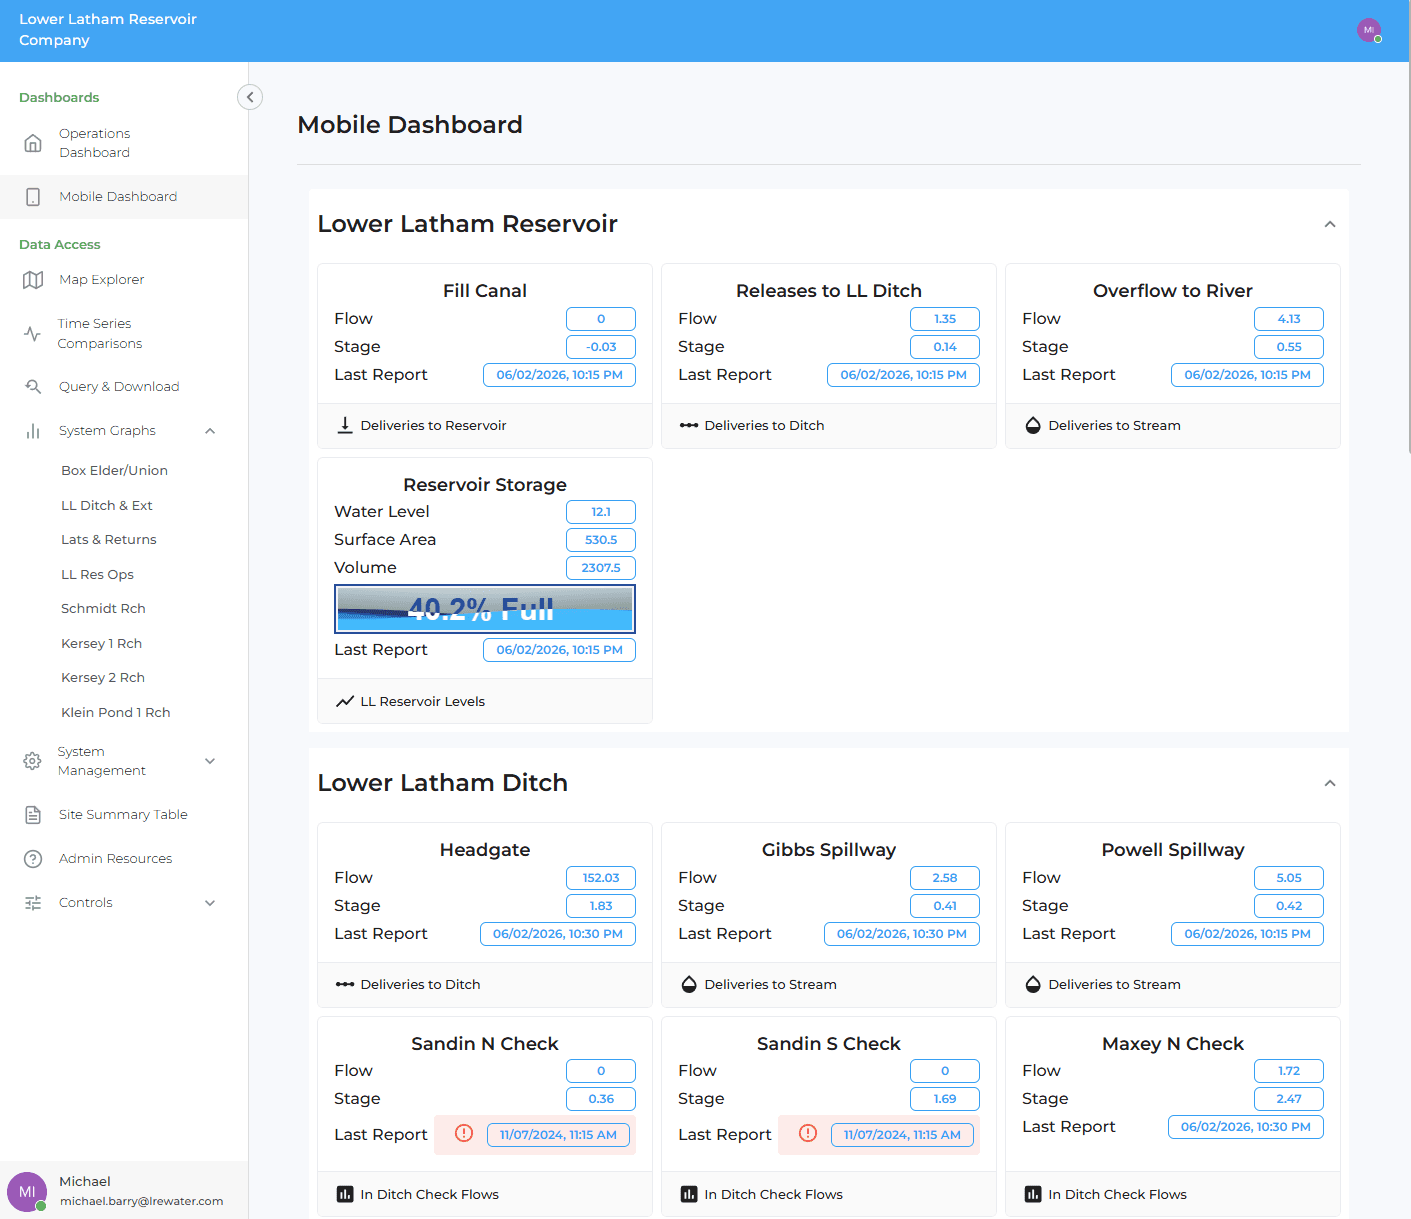Open the LL Reservoir Levels link

pos(422,701)
